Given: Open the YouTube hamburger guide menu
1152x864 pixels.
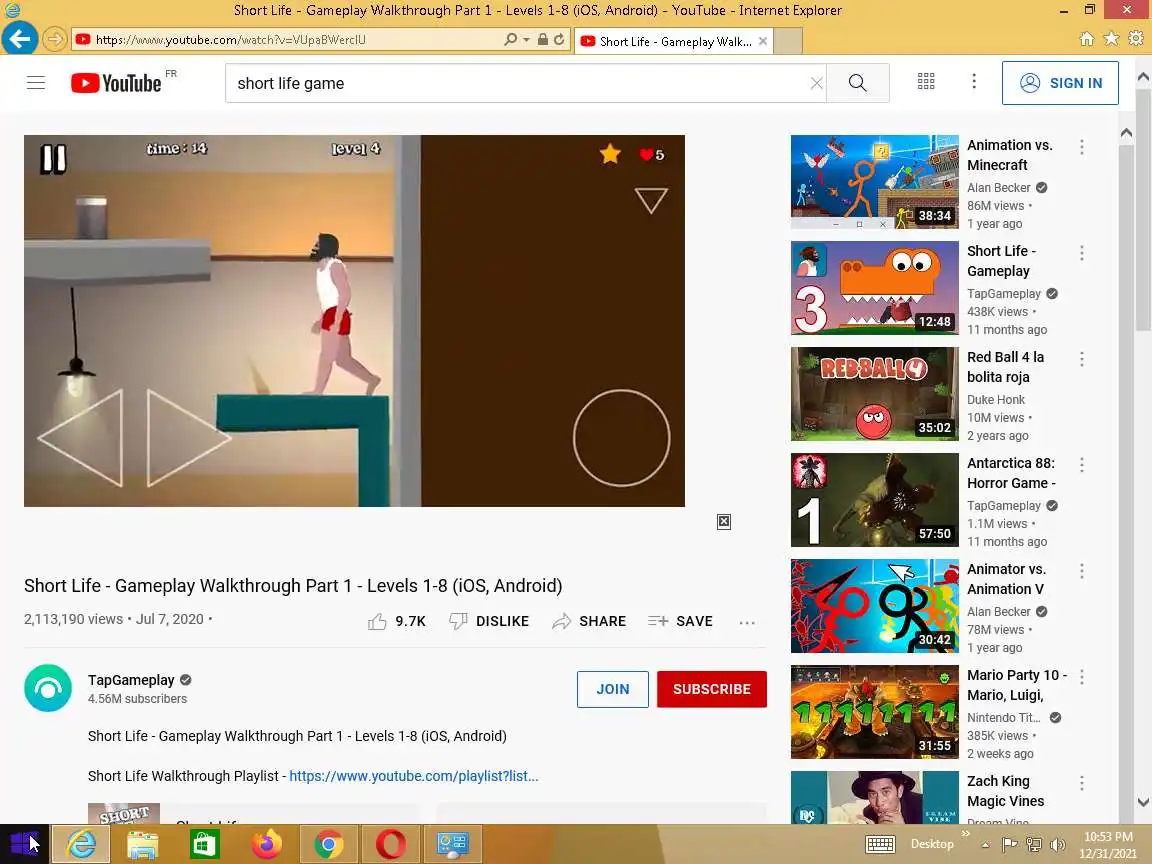Looking at the screenshot, I should pos(35,82).
